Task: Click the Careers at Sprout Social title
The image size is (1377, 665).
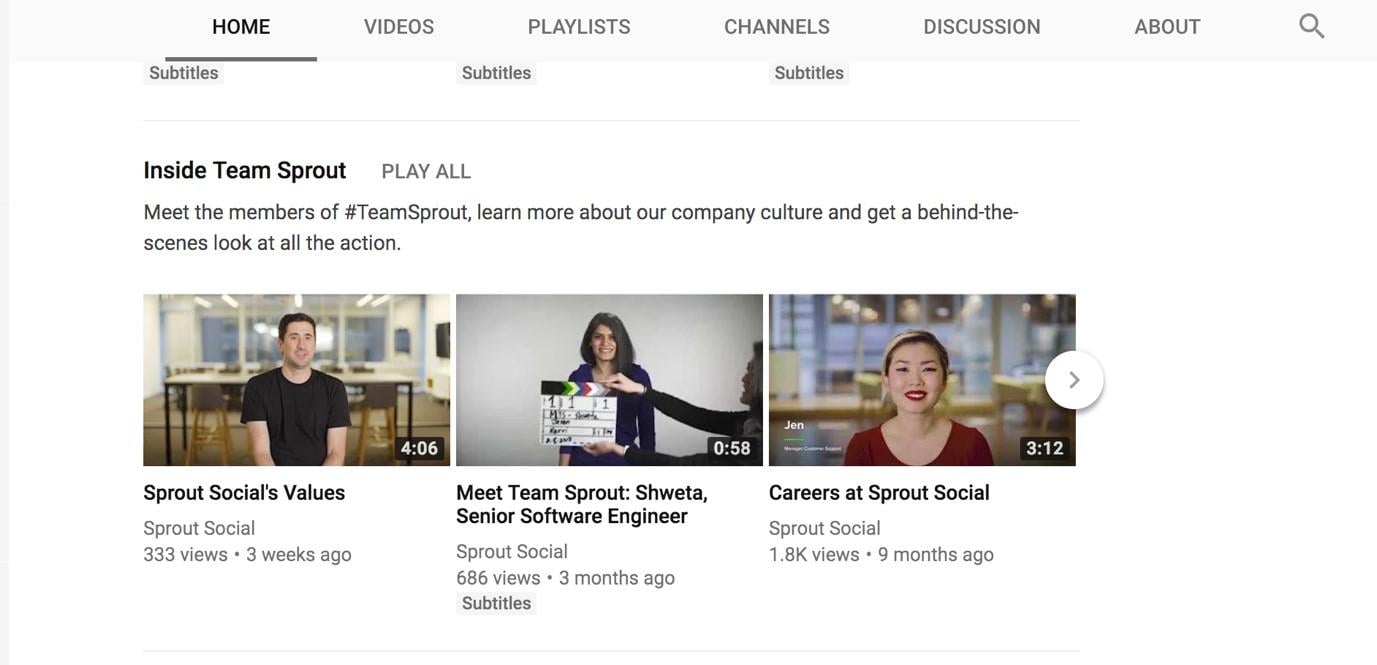Action: click(879, 493)
